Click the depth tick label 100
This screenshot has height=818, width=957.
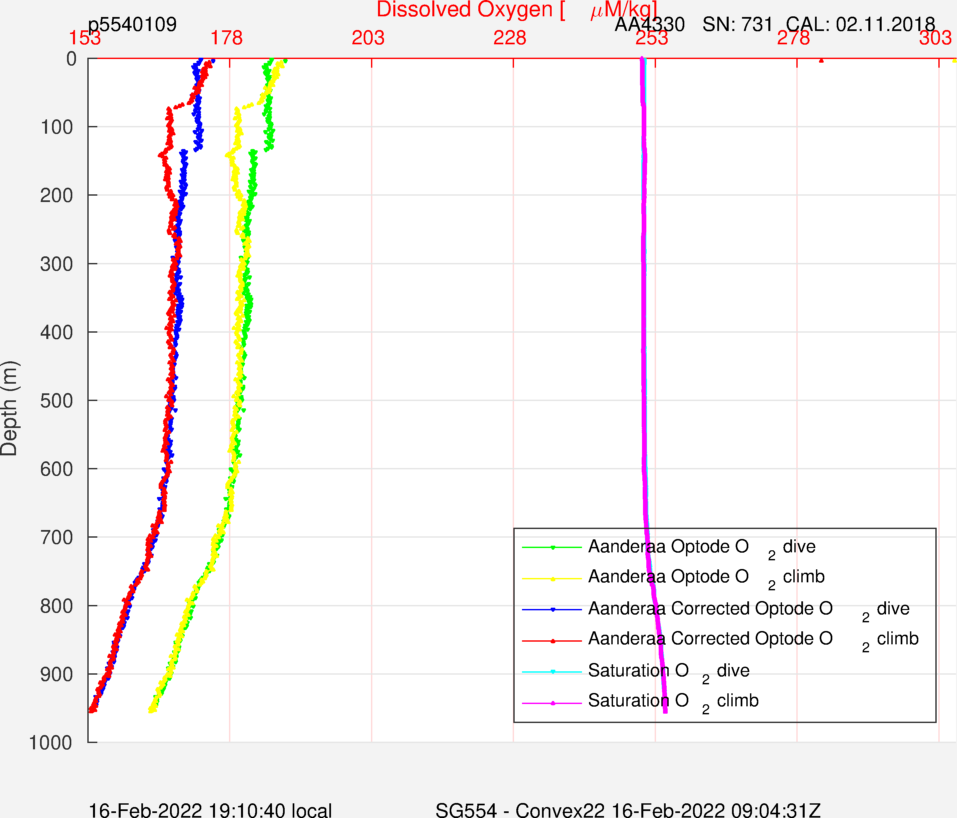click(x=56, y=127)
